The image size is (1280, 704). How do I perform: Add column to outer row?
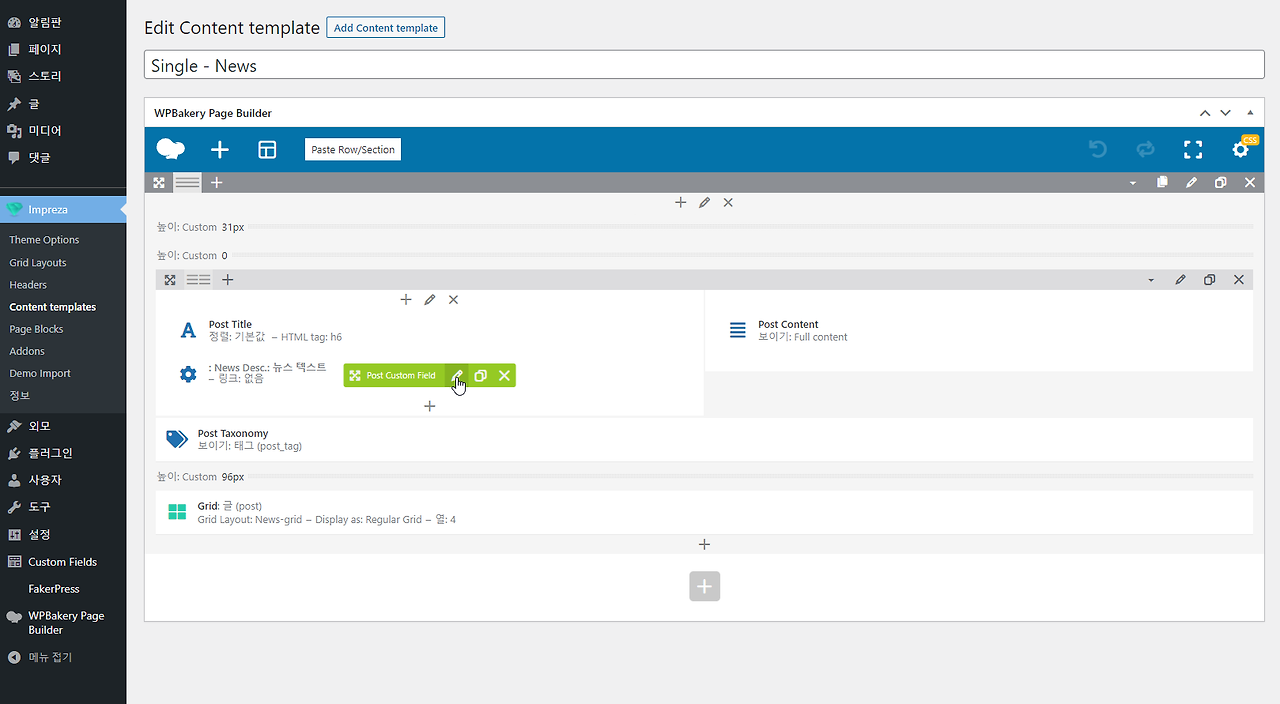tap(216, 182)
